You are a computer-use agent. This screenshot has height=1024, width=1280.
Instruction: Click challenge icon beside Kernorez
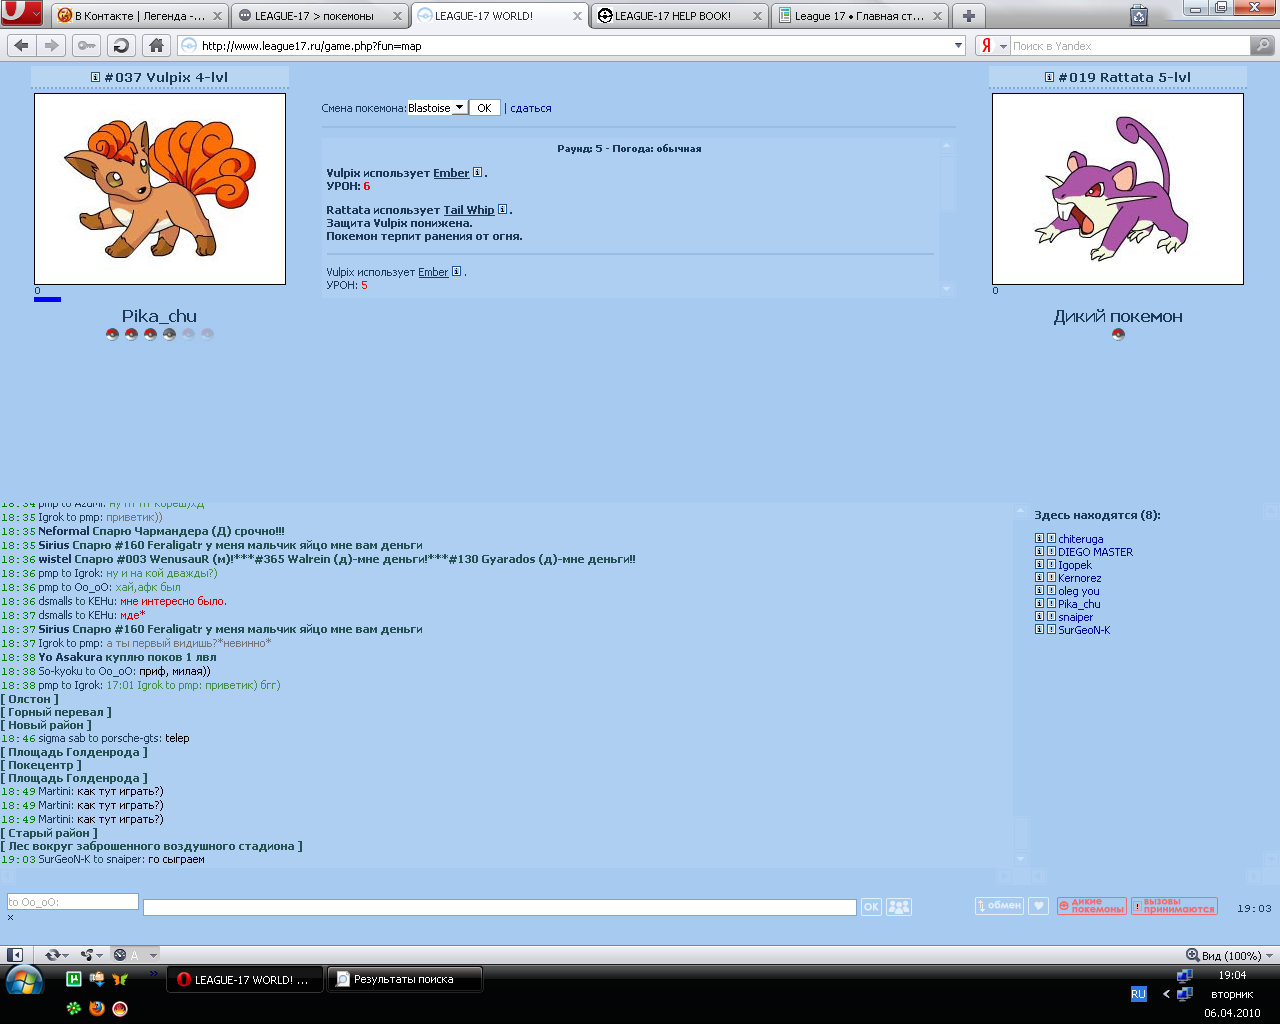pos(1051,577)
